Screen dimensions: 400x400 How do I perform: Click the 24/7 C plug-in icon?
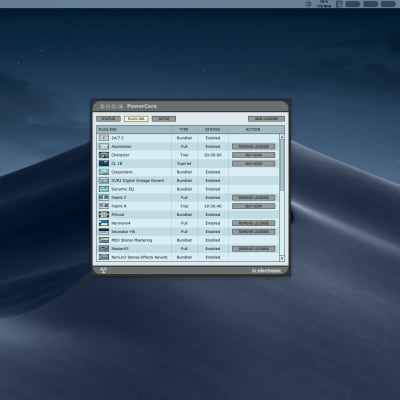pos(104,138)
